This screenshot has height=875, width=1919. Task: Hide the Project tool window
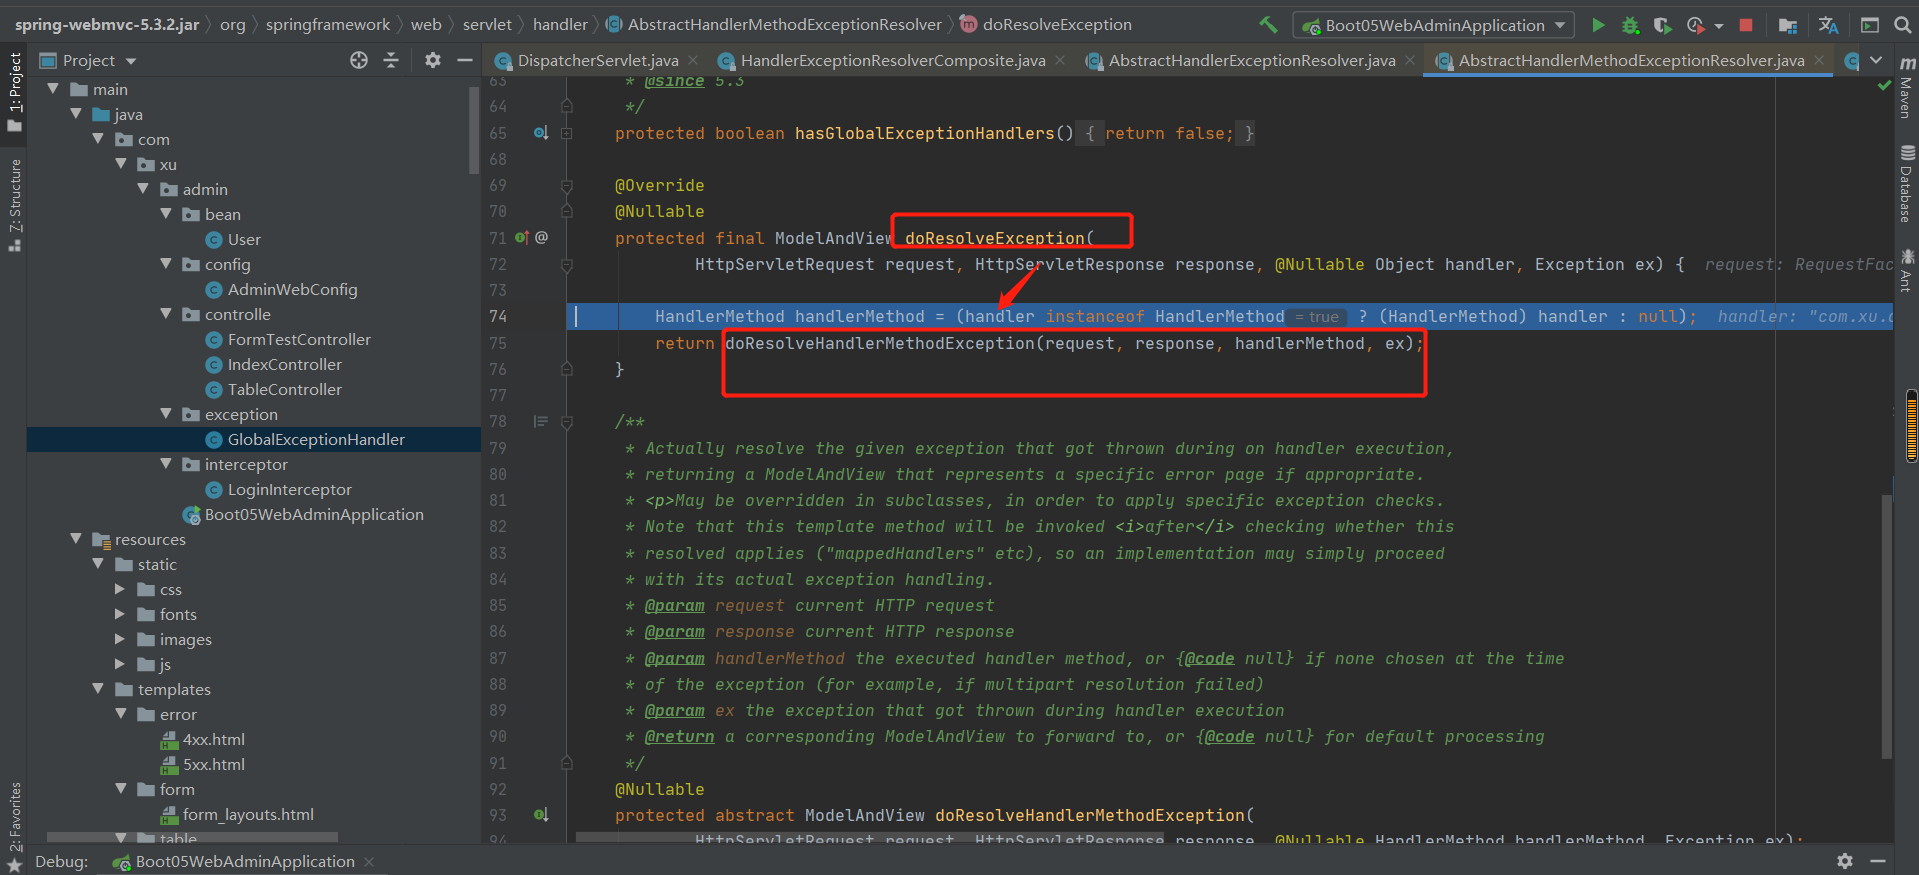click(465, 60)
